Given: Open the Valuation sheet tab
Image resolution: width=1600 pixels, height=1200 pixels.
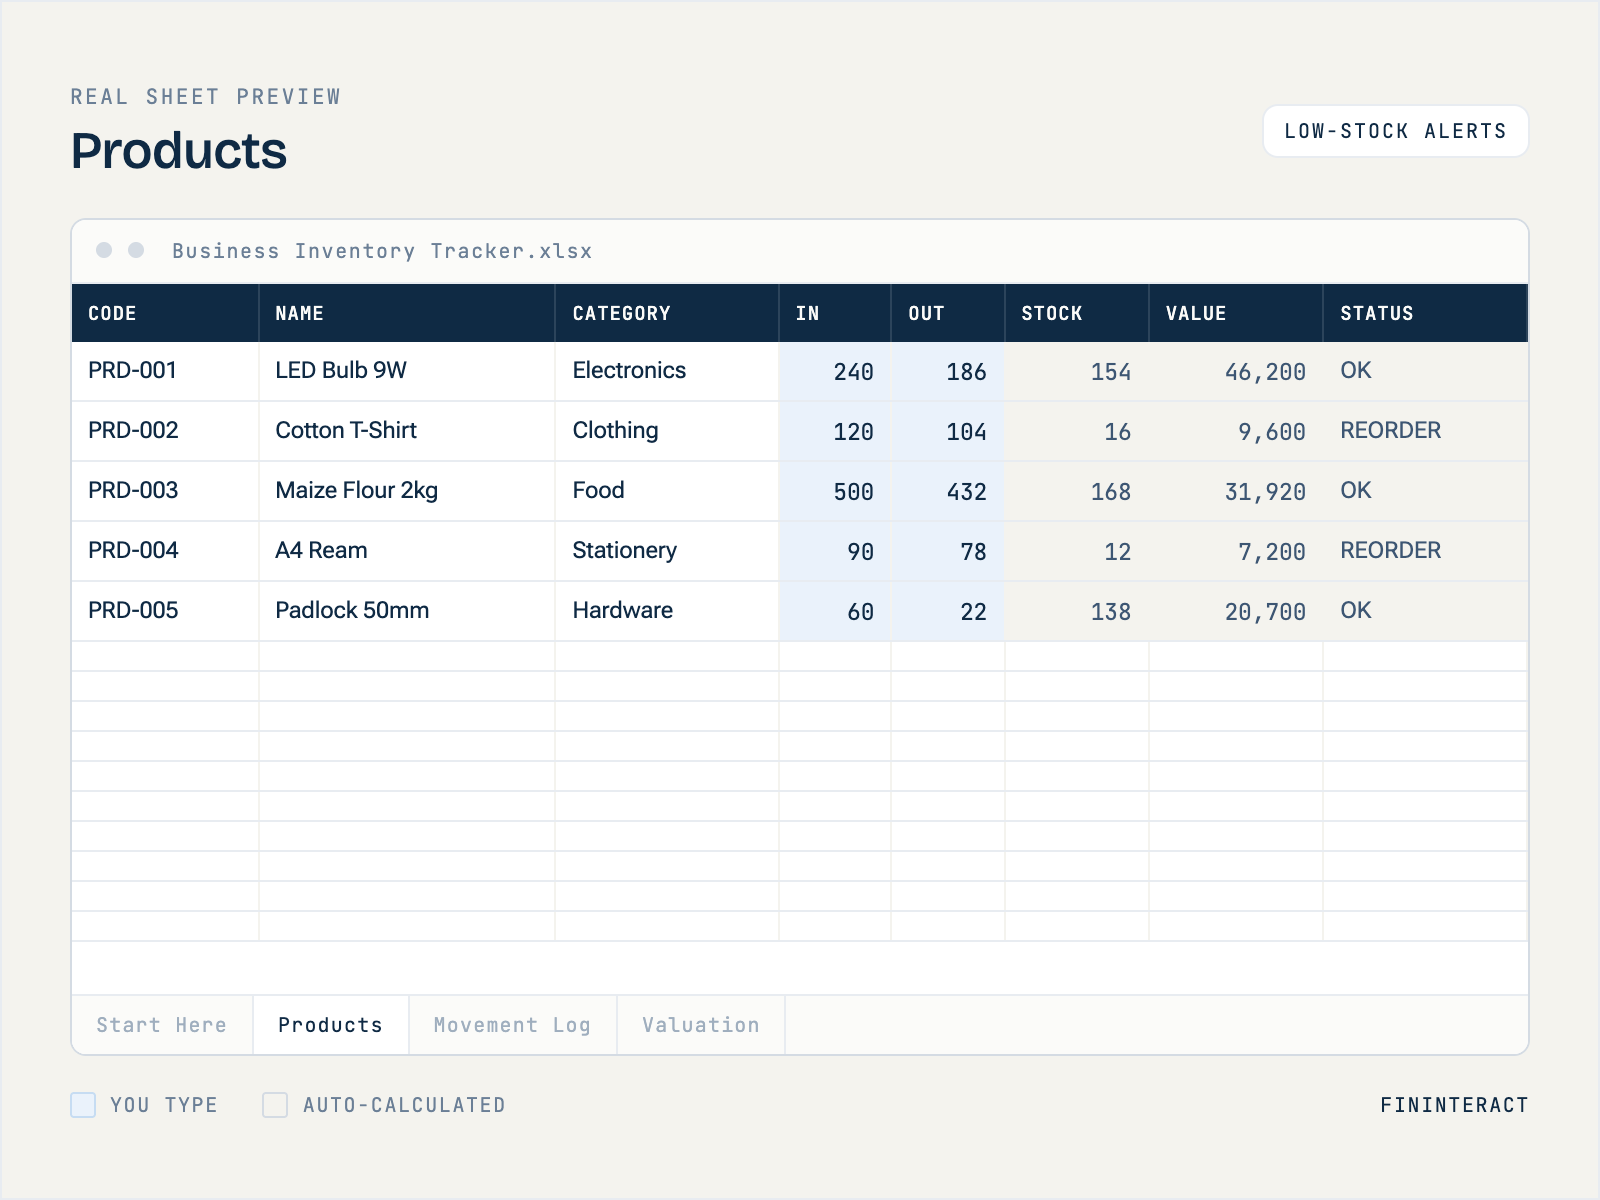Looking at the screenshot, I should 701,1025.
